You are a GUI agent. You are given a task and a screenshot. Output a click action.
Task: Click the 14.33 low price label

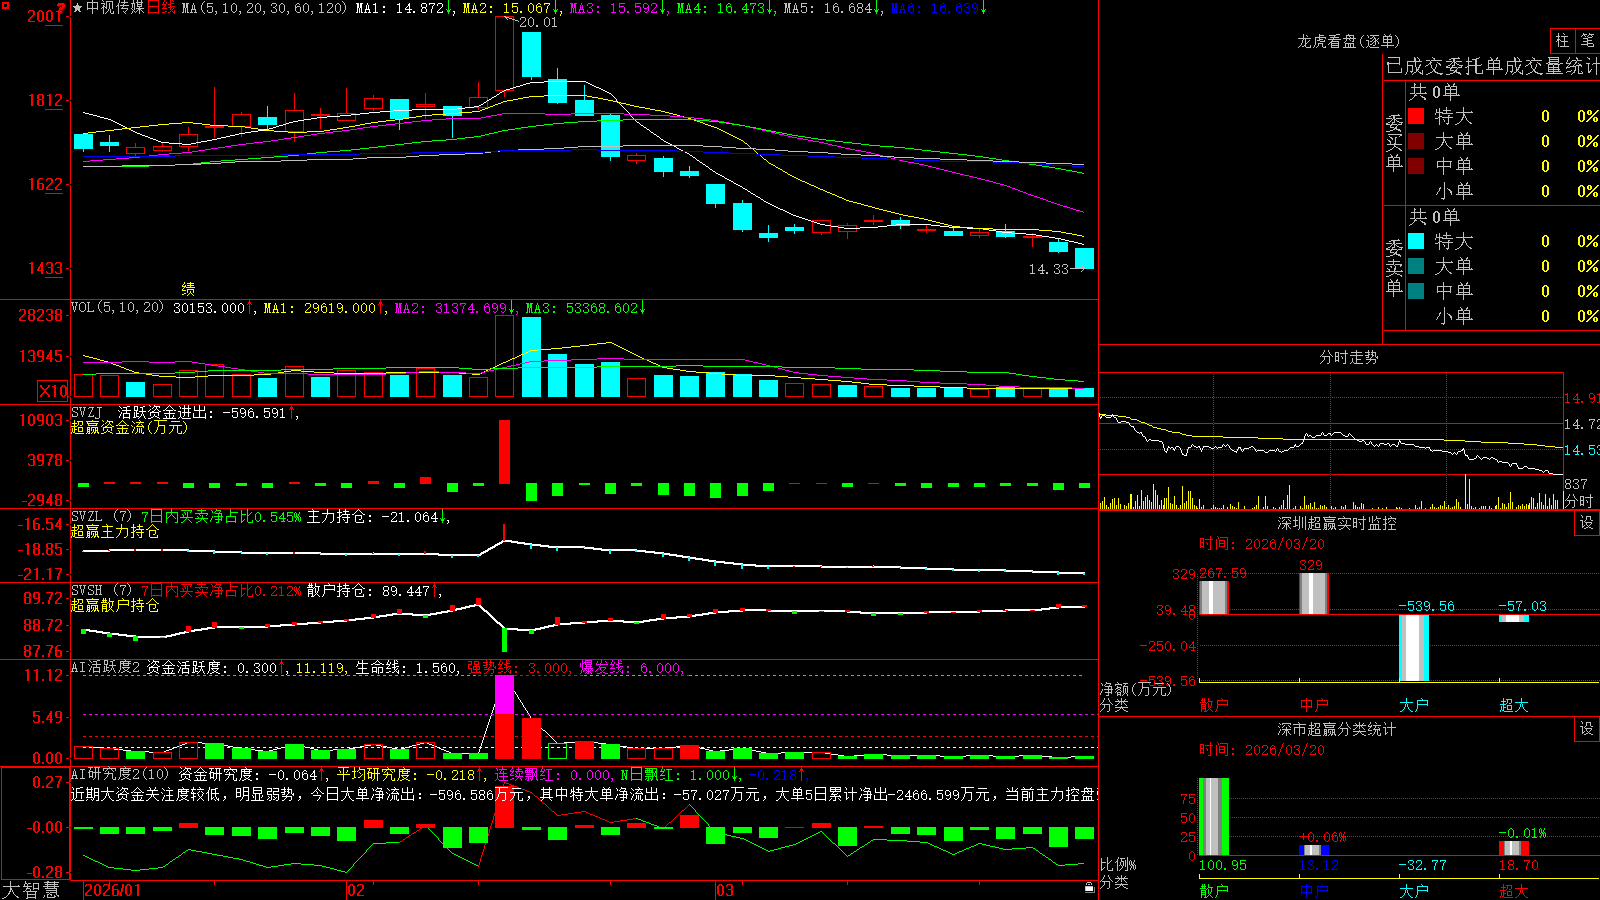pyautogui.click(x=1048, y=269)
